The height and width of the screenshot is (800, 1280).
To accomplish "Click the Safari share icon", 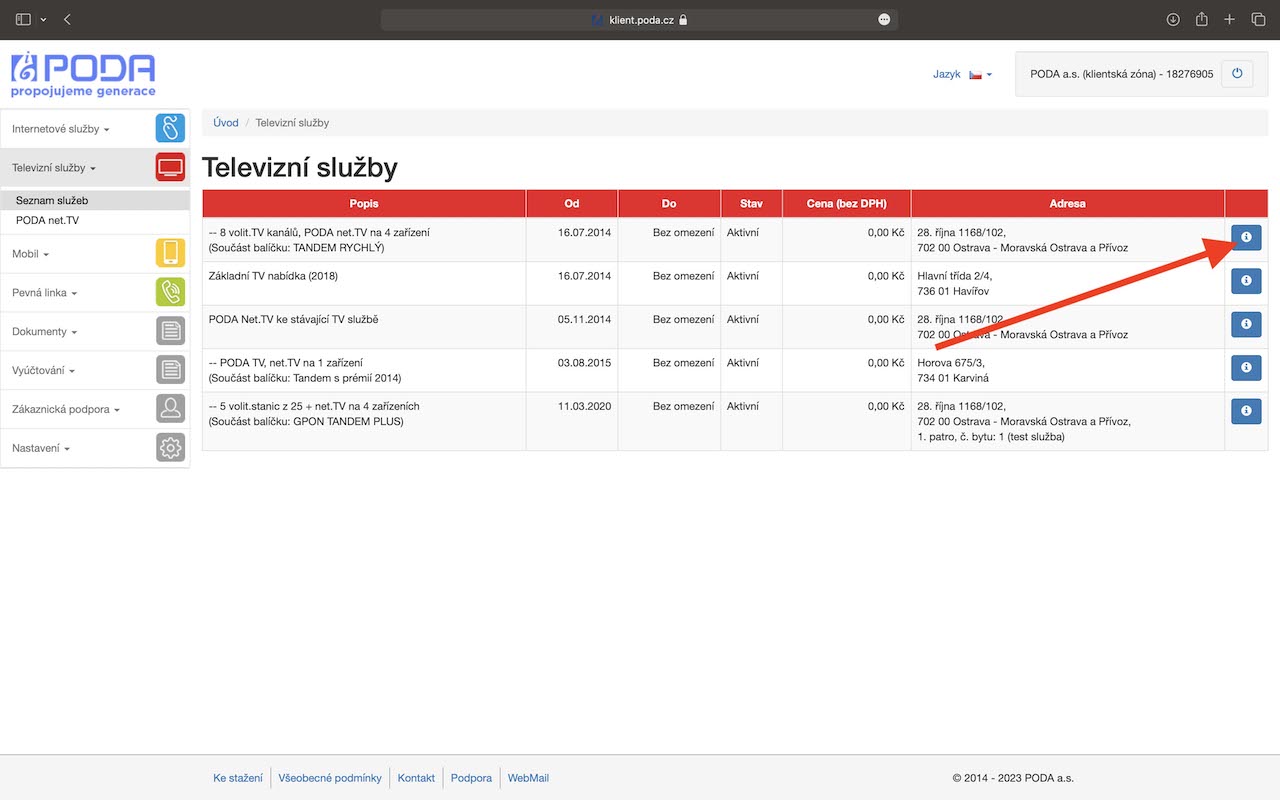I will point(1202,19).
